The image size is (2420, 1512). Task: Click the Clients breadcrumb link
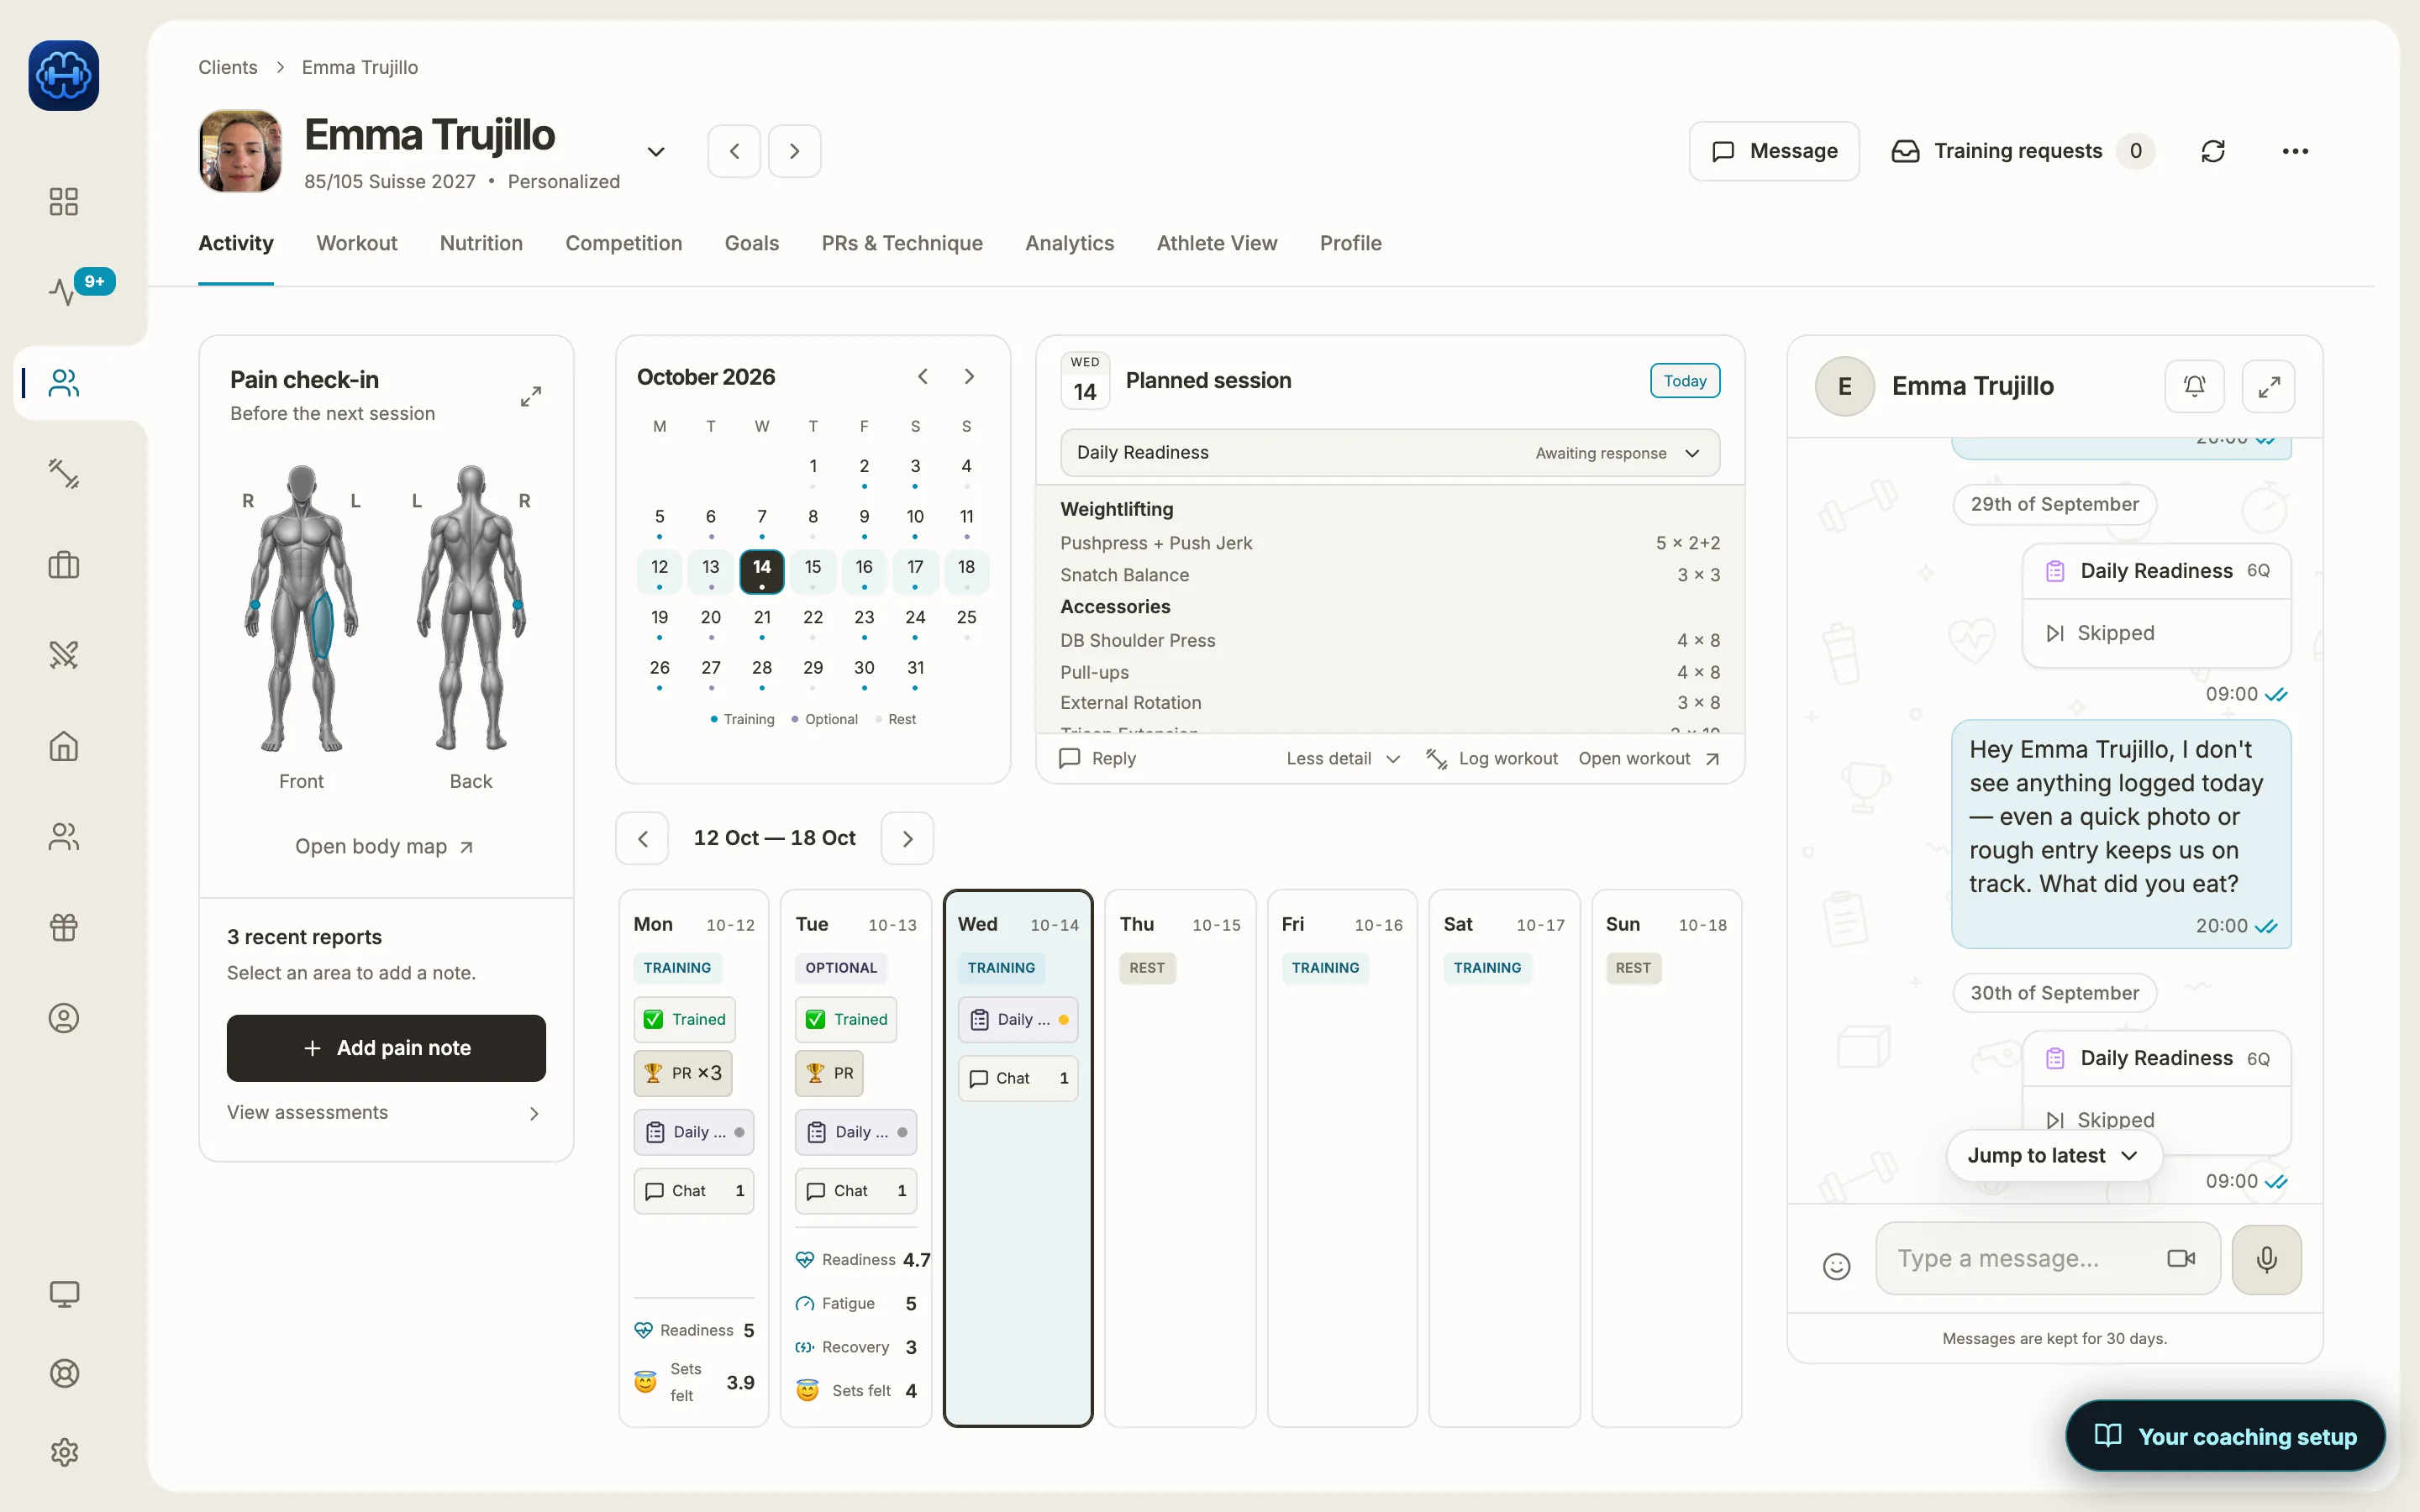227,67
